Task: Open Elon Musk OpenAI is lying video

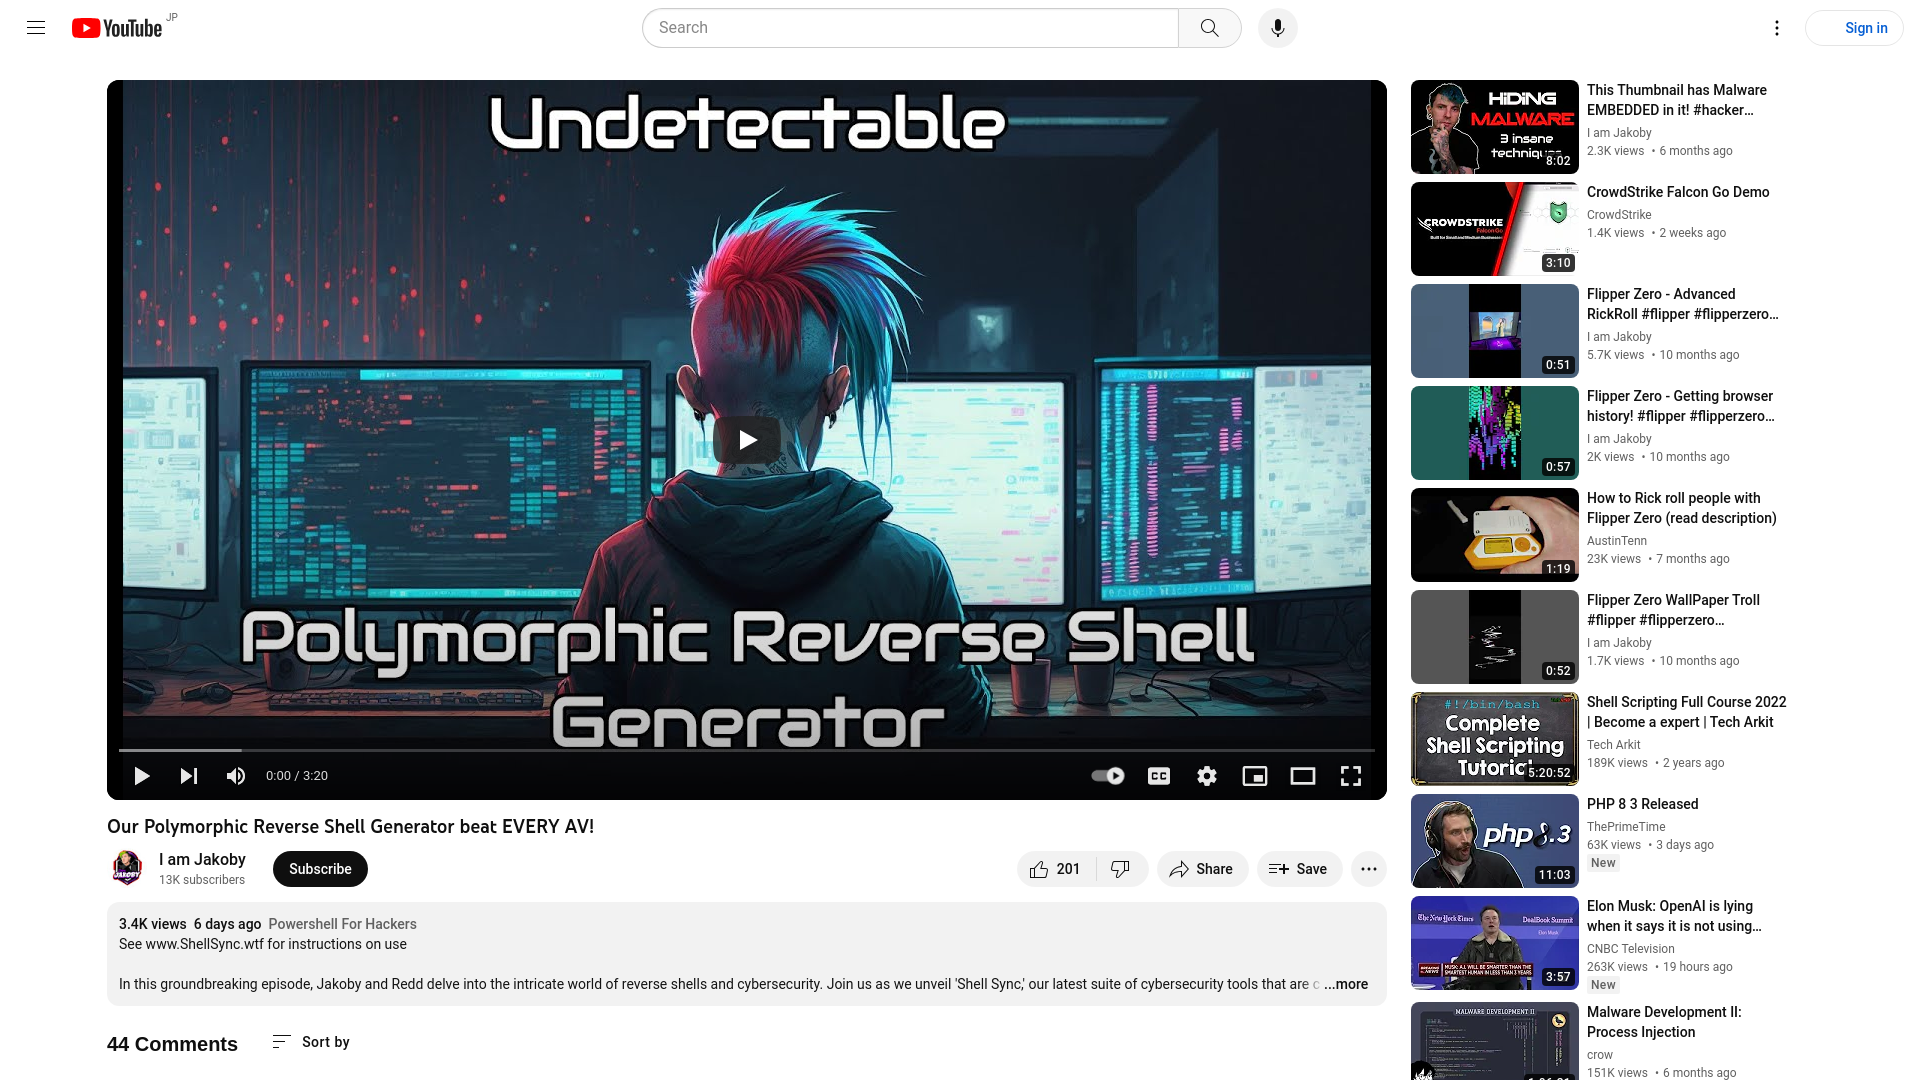Action: (x=1674, y=916)
